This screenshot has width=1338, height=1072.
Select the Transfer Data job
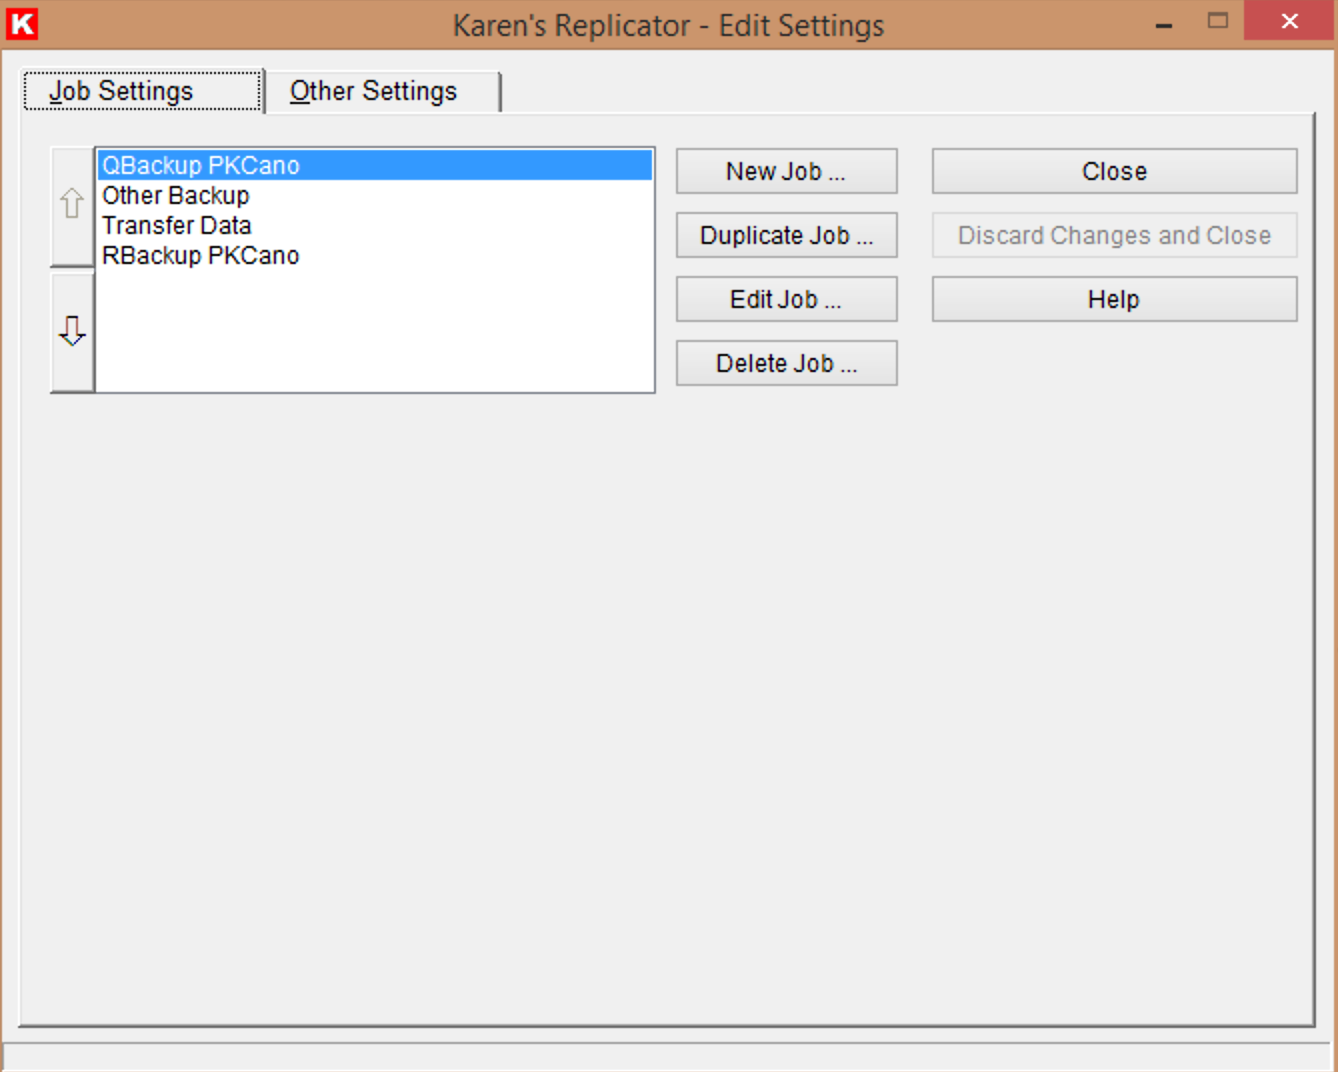coord(375,225)
